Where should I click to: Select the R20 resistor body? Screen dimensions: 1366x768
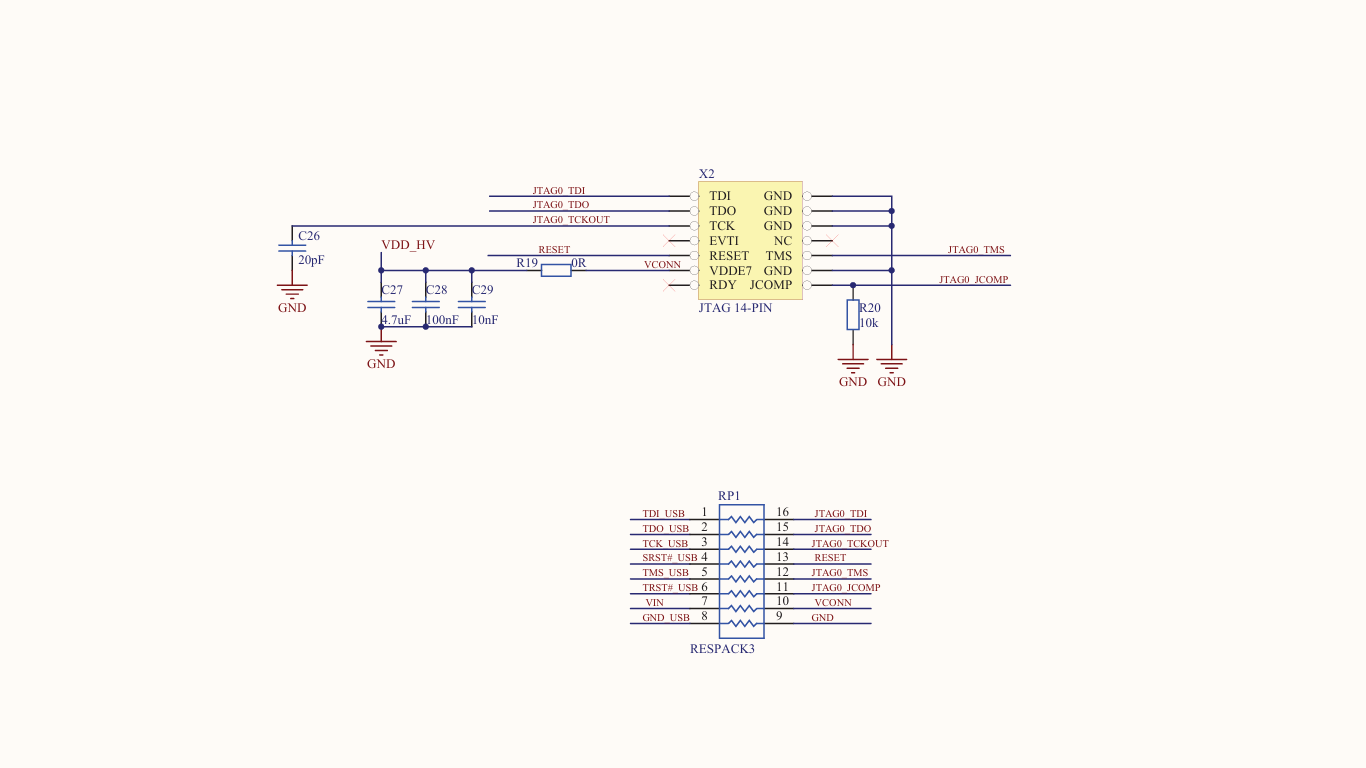(853, 315)
